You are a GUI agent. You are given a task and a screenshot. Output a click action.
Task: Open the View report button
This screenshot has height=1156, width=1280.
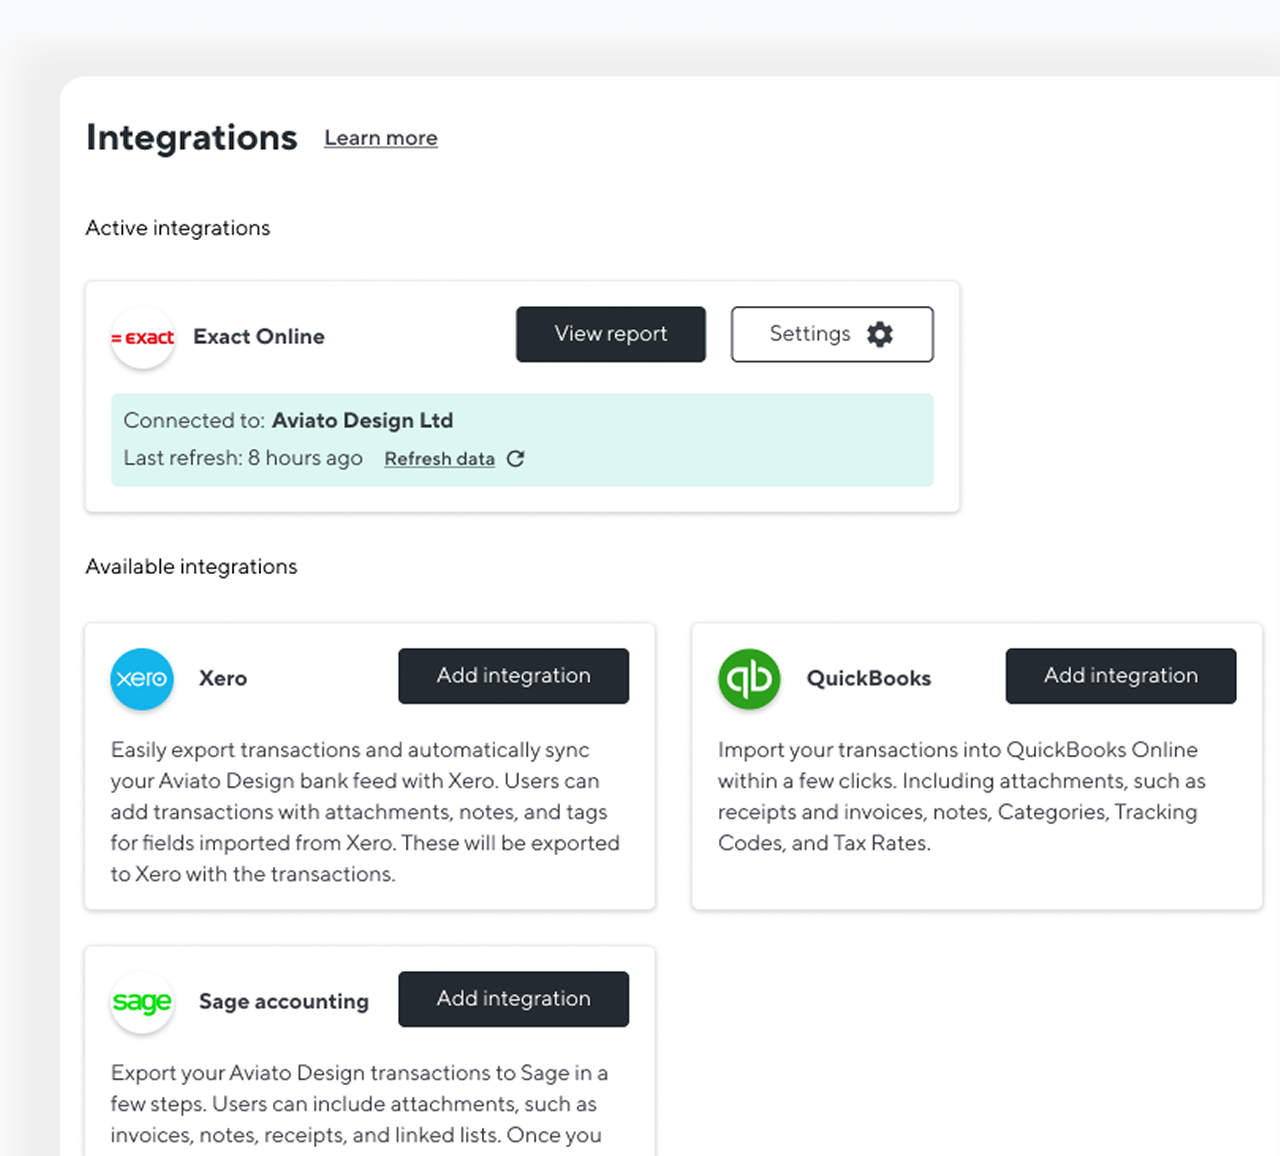pyautogui.click(x=611, y=334)
